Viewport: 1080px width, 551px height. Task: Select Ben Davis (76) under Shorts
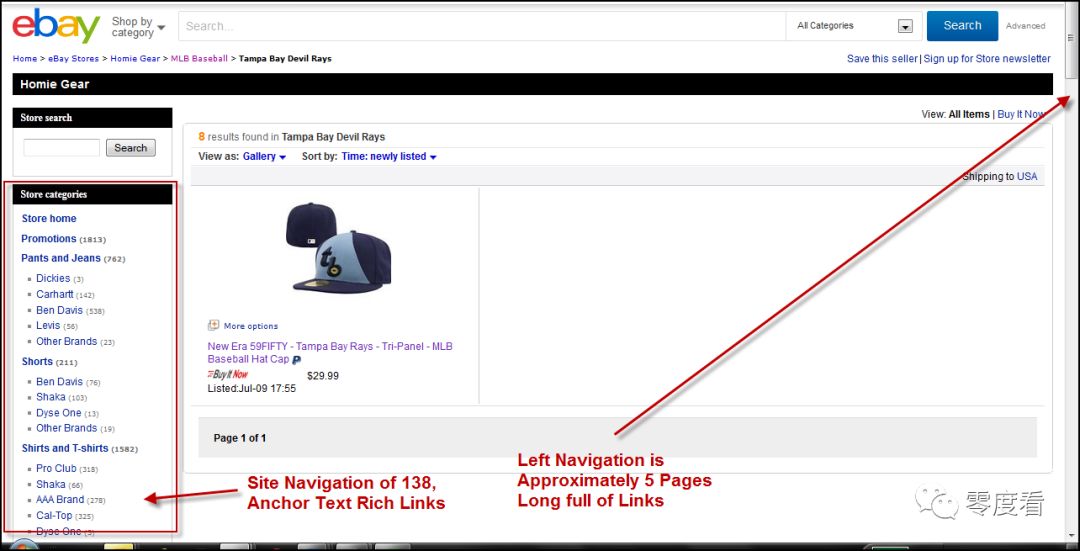click(59, 382)
